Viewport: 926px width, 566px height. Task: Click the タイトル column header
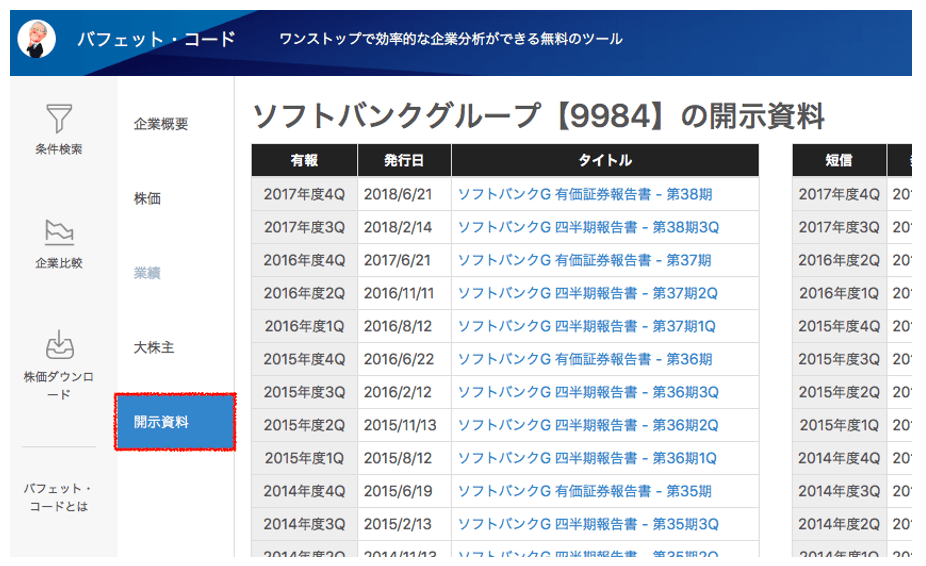tap(604, 160)
